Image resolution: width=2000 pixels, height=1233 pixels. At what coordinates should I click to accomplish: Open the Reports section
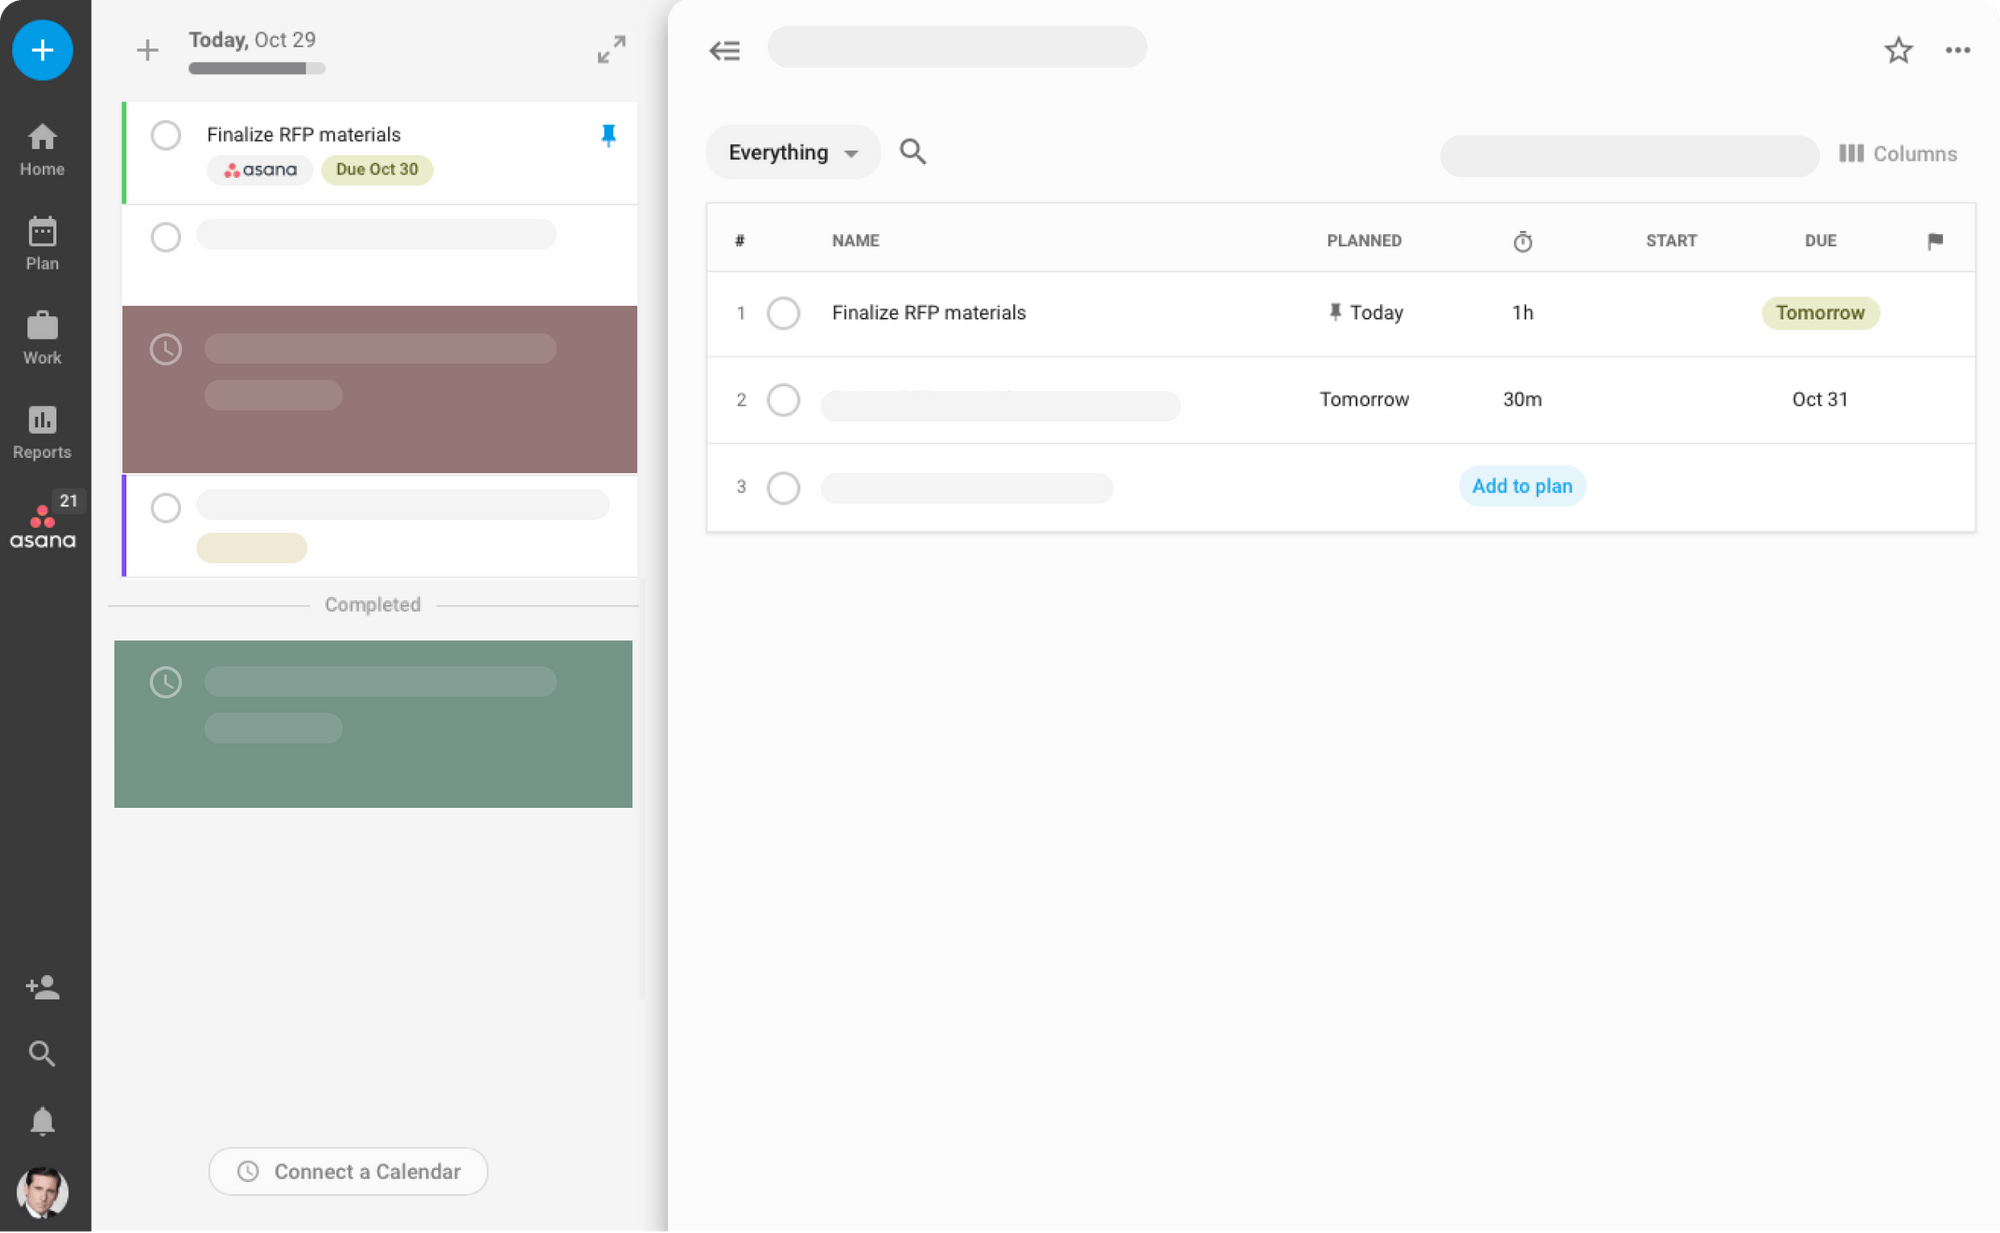[42, 431]
